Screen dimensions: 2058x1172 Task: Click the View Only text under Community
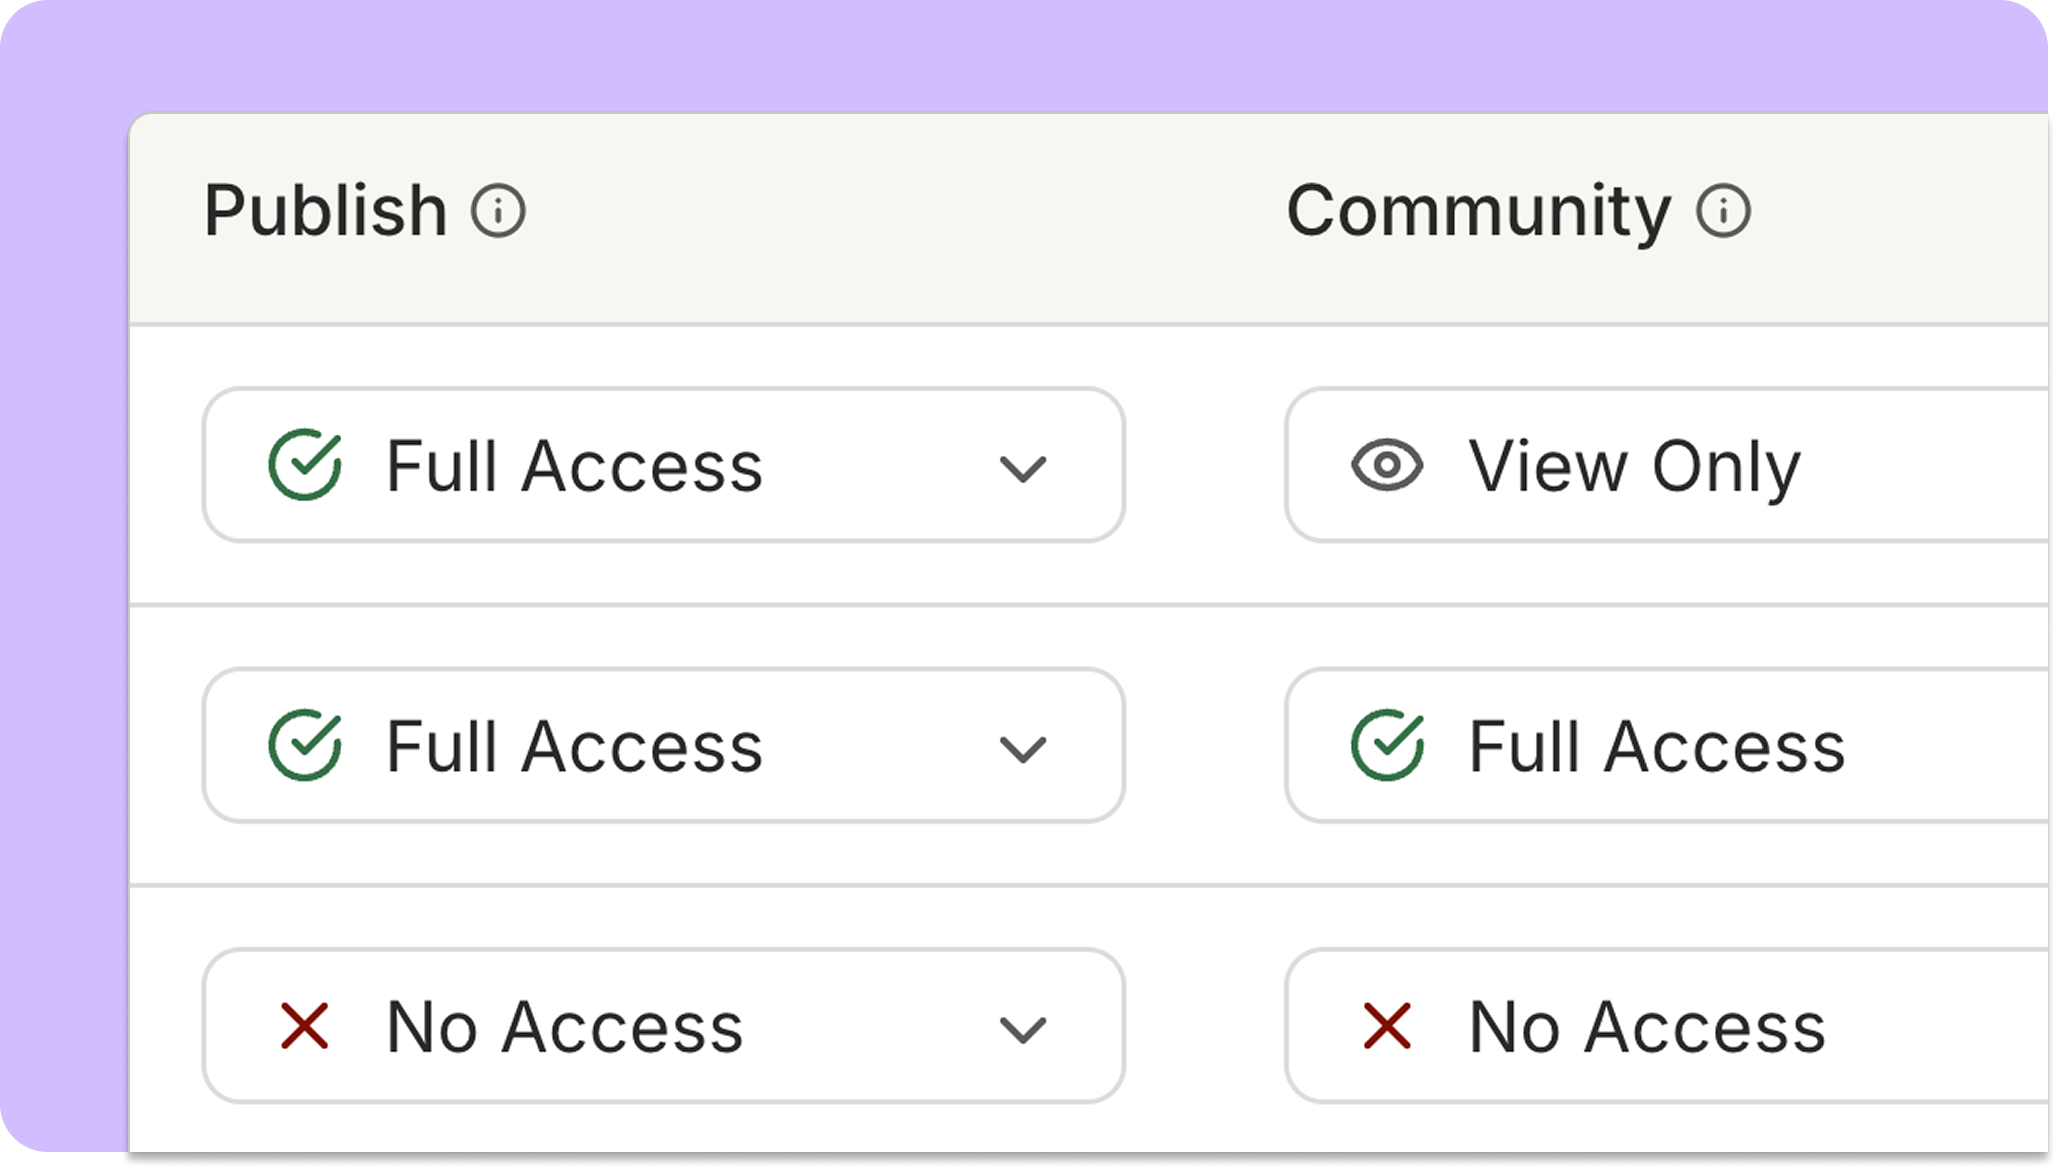click(x=1634, y=468)
